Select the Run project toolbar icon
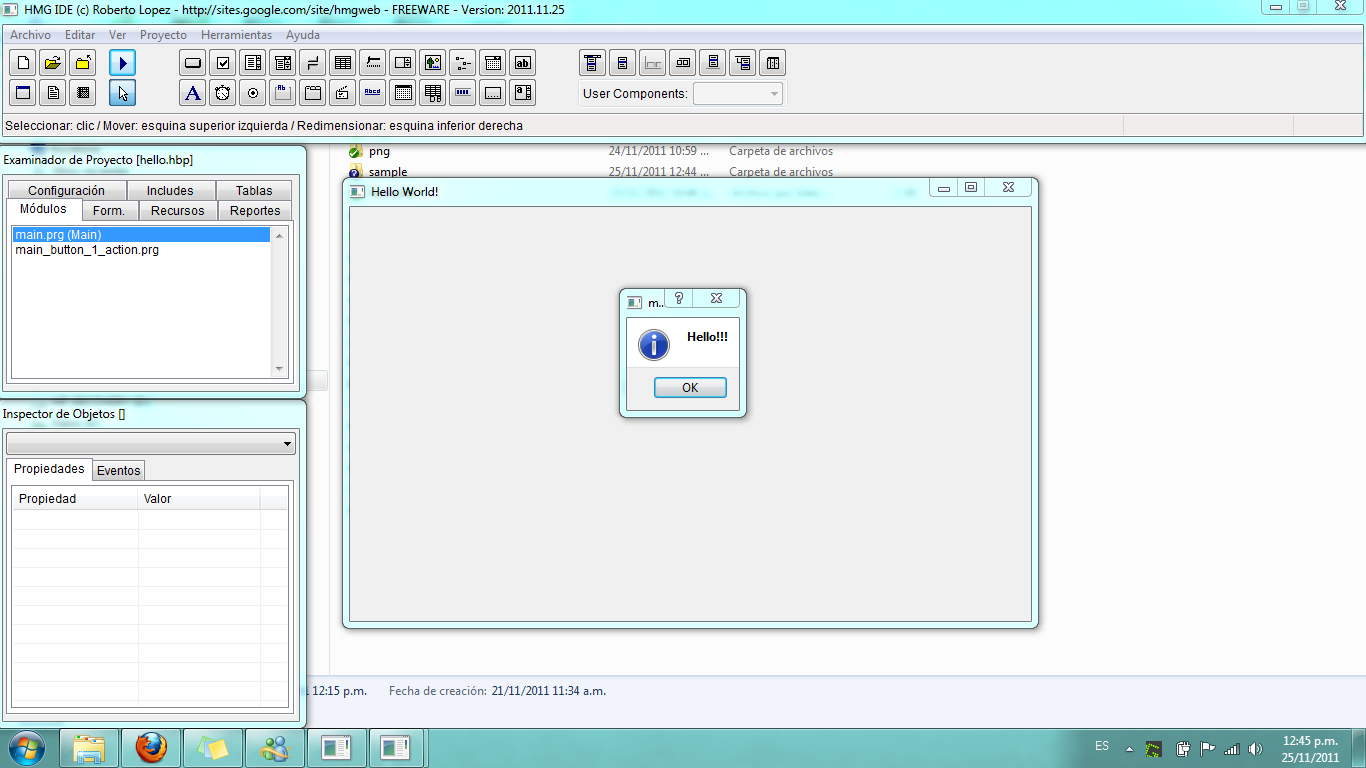The width and height of the screenshot is (1366, 768). (122, 62)
